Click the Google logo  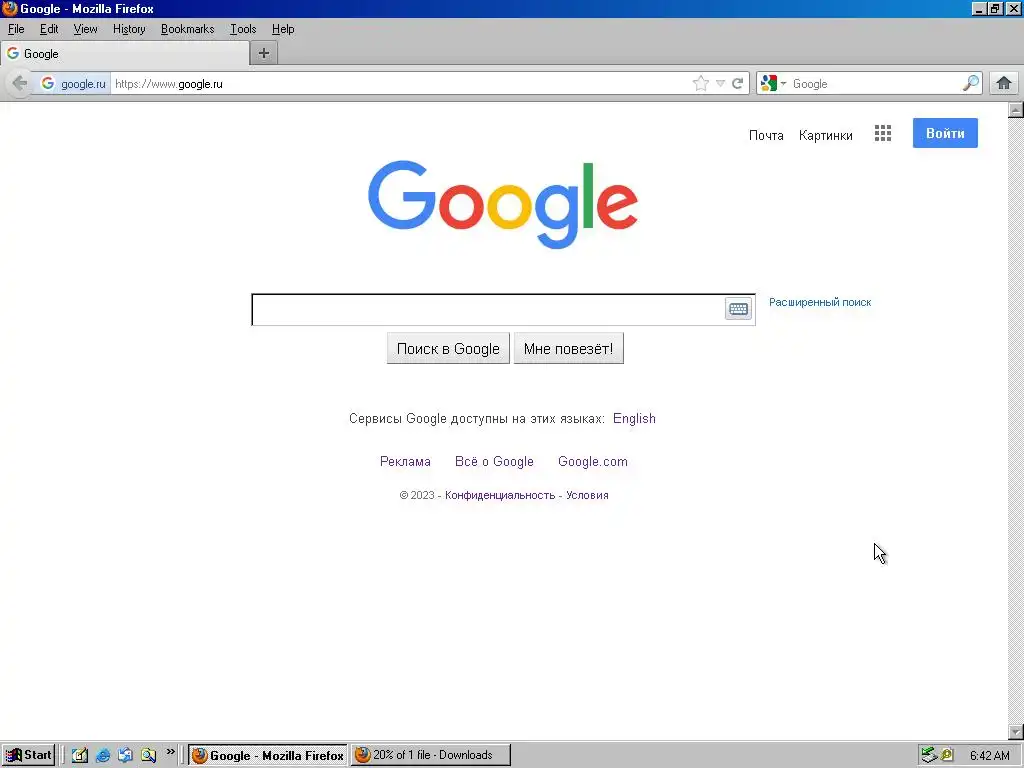click(x=503, y=204)
